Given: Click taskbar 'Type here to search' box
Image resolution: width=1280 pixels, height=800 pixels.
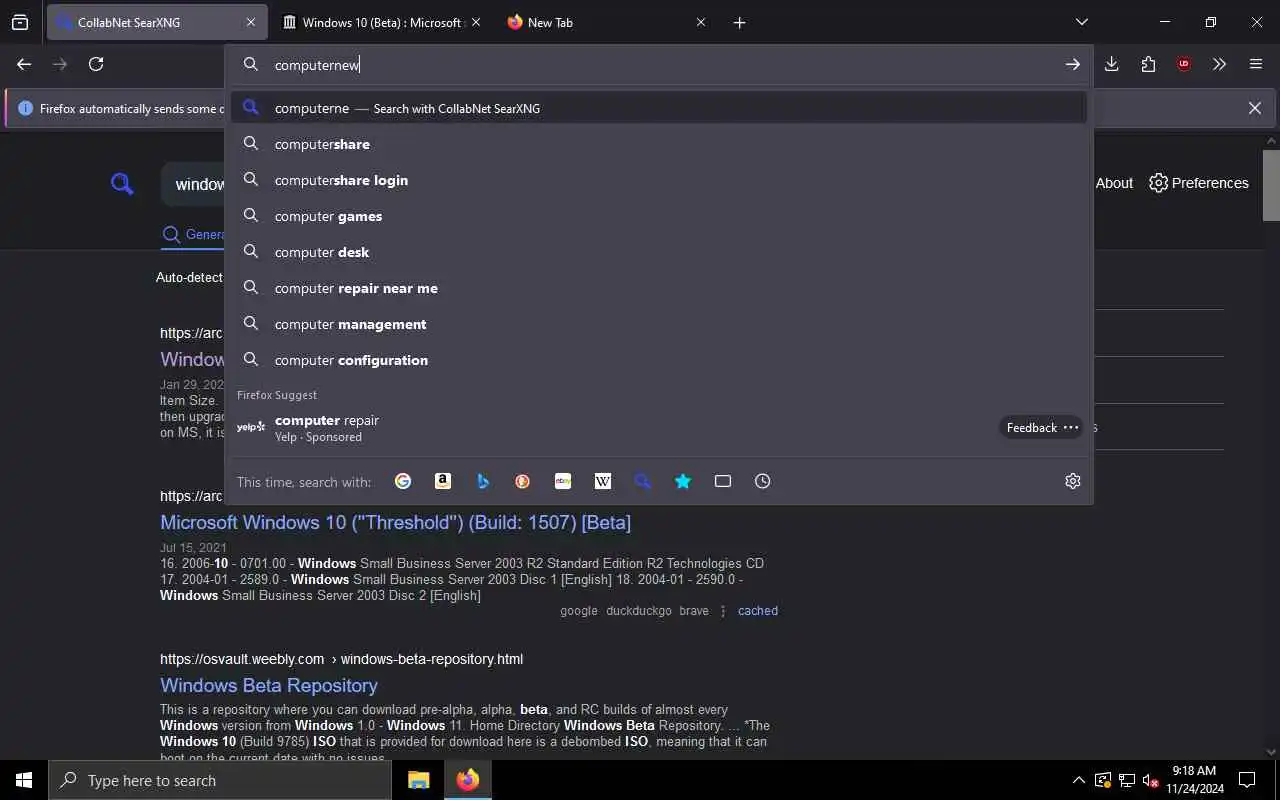Looking at the screenshot, I should point(220,780).
